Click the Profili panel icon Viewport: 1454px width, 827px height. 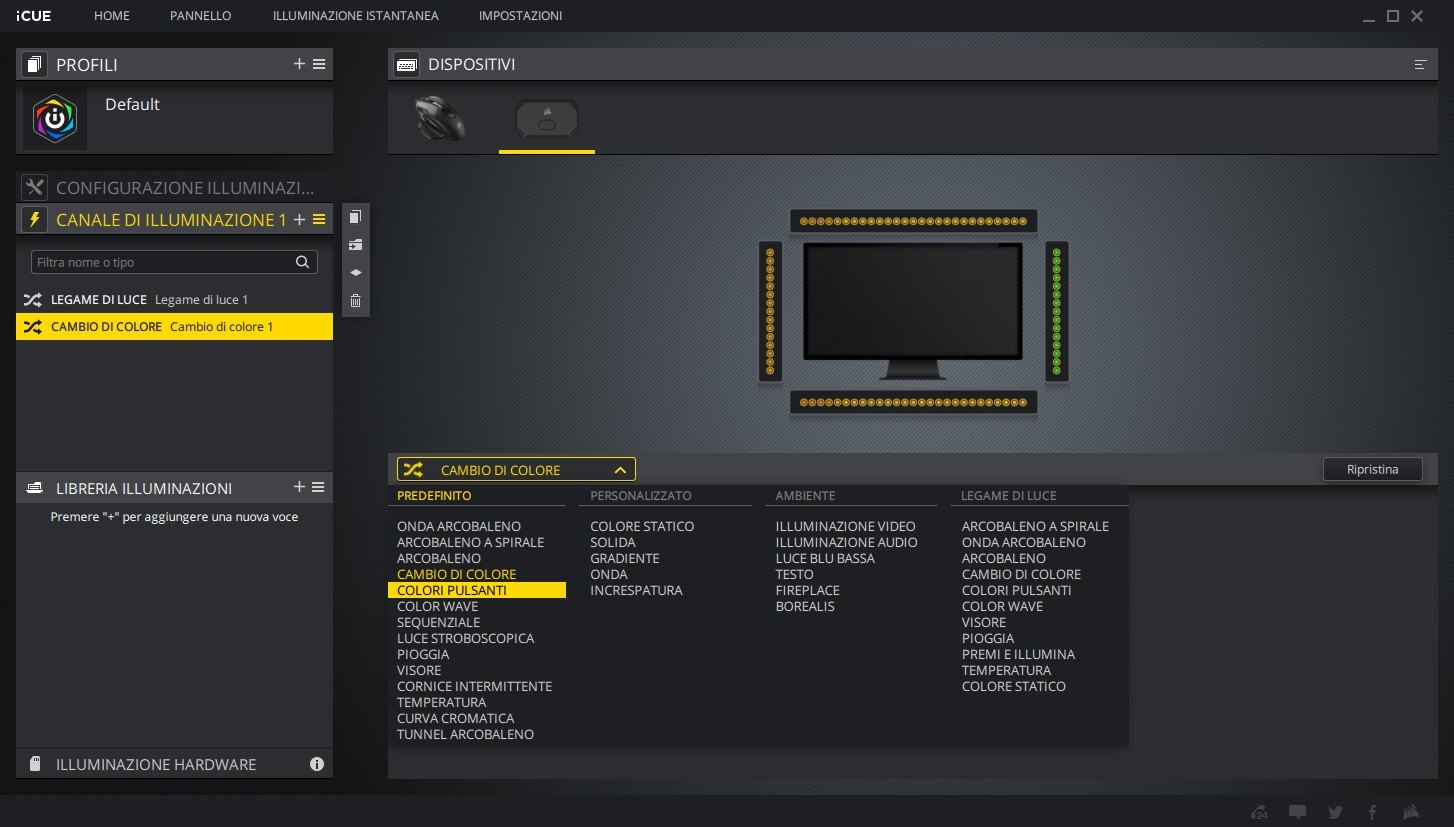34,65
